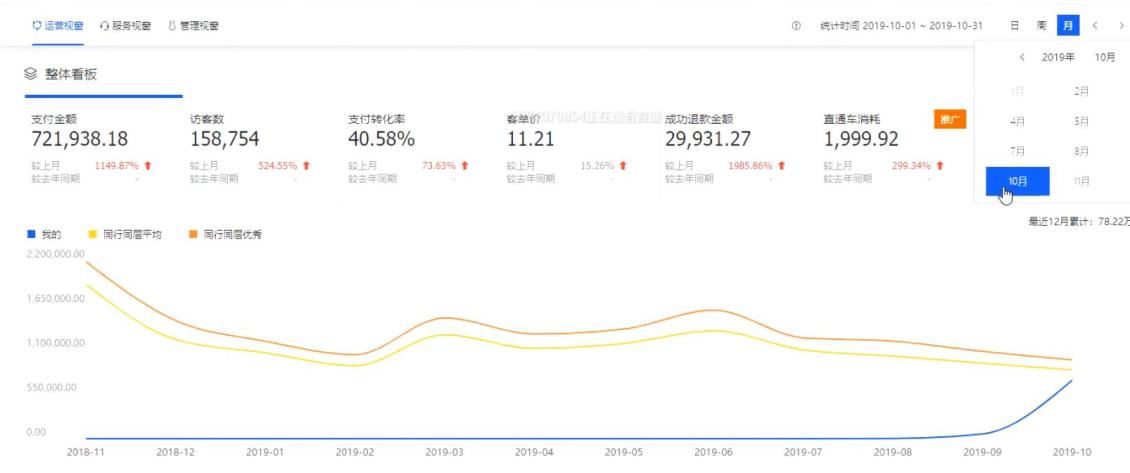
Task: Click the 11.21 order value
Action: [530, 139]
